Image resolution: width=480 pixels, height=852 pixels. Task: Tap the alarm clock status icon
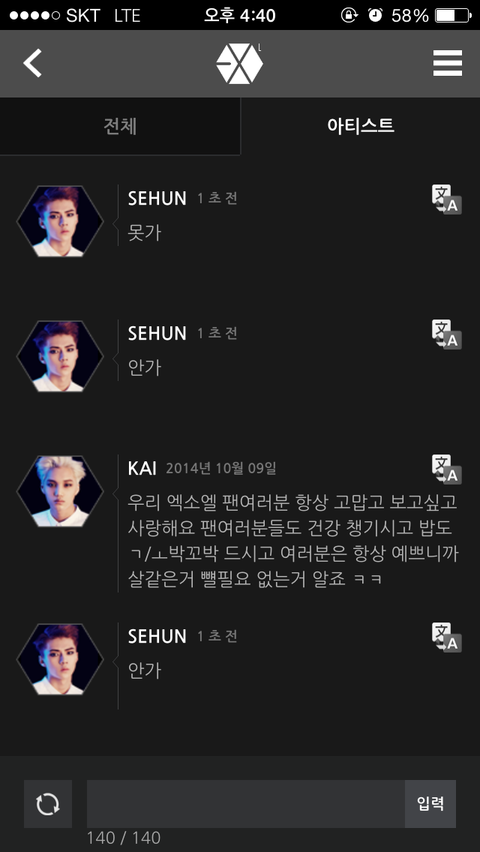click(x=375, y=15)
